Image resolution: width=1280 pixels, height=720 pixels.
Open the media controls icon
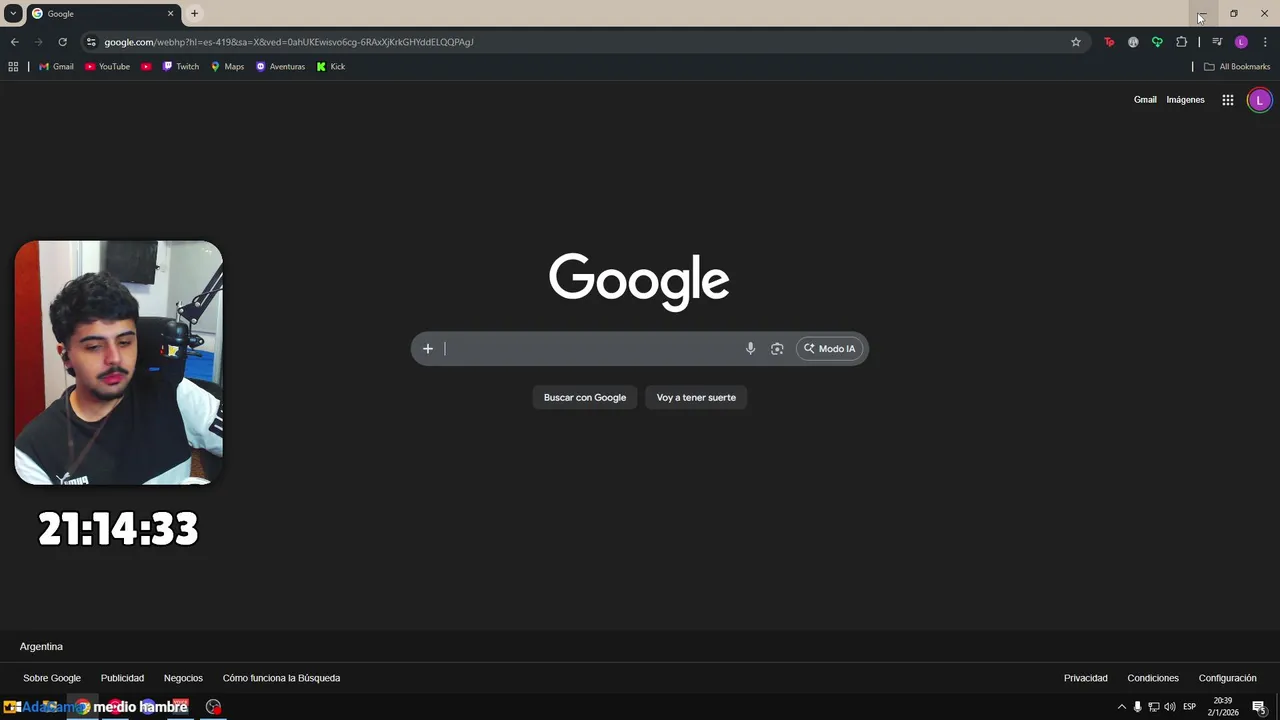tap(1217, 42)
